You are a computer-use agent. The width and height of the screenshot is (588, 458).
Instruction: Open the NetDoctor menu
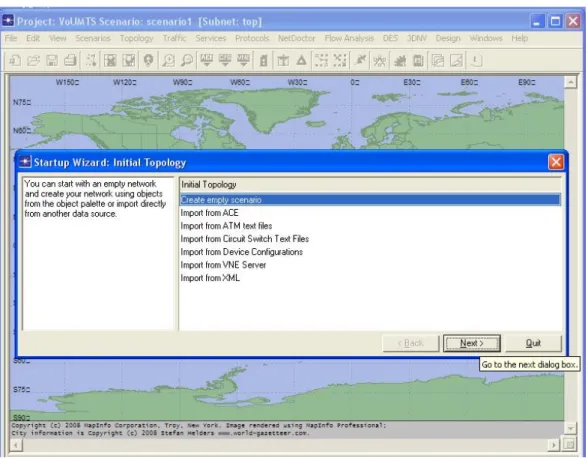[297, 38]
